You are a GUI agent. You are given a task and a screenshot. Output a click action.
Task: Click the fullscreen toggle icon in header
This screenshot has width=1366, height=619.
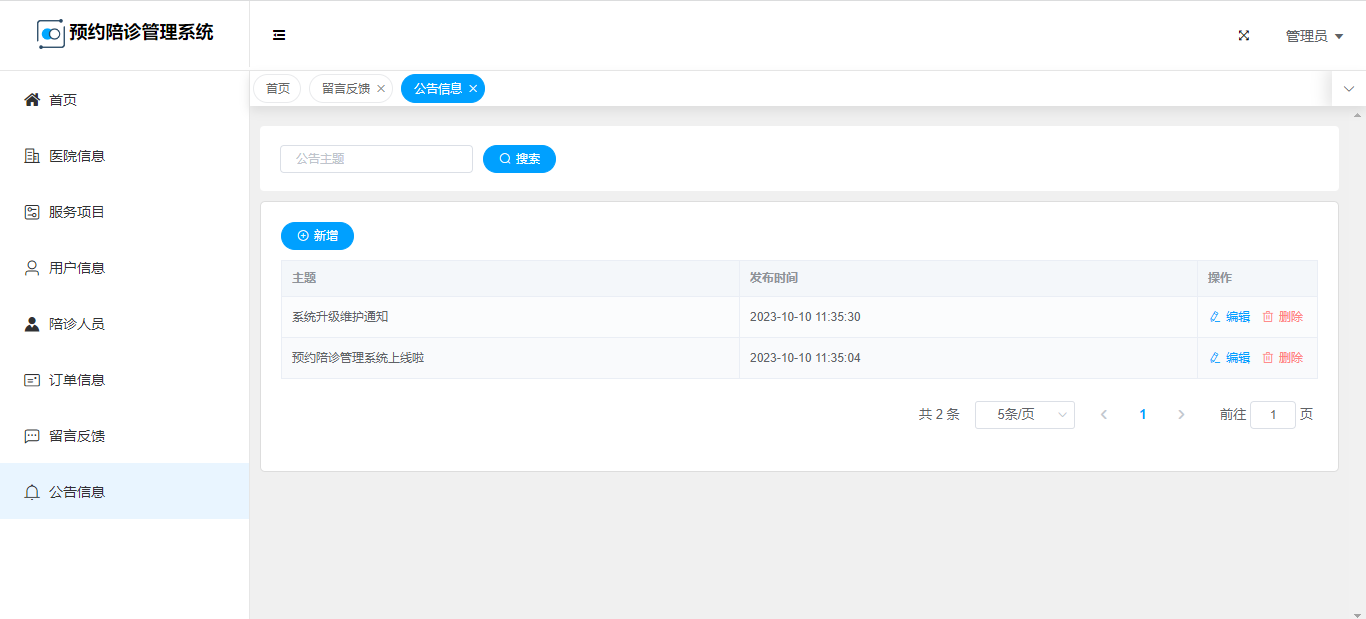[1244, 35]
